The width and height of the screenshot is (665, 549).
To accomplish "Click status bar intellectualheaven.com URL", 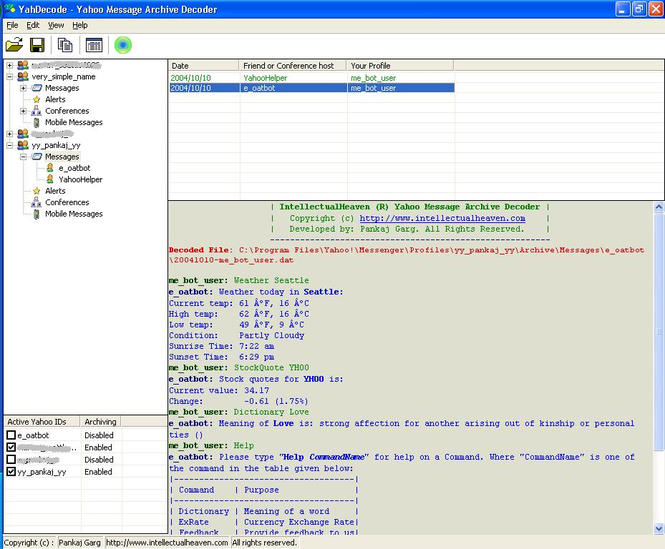I will [167, 543].
